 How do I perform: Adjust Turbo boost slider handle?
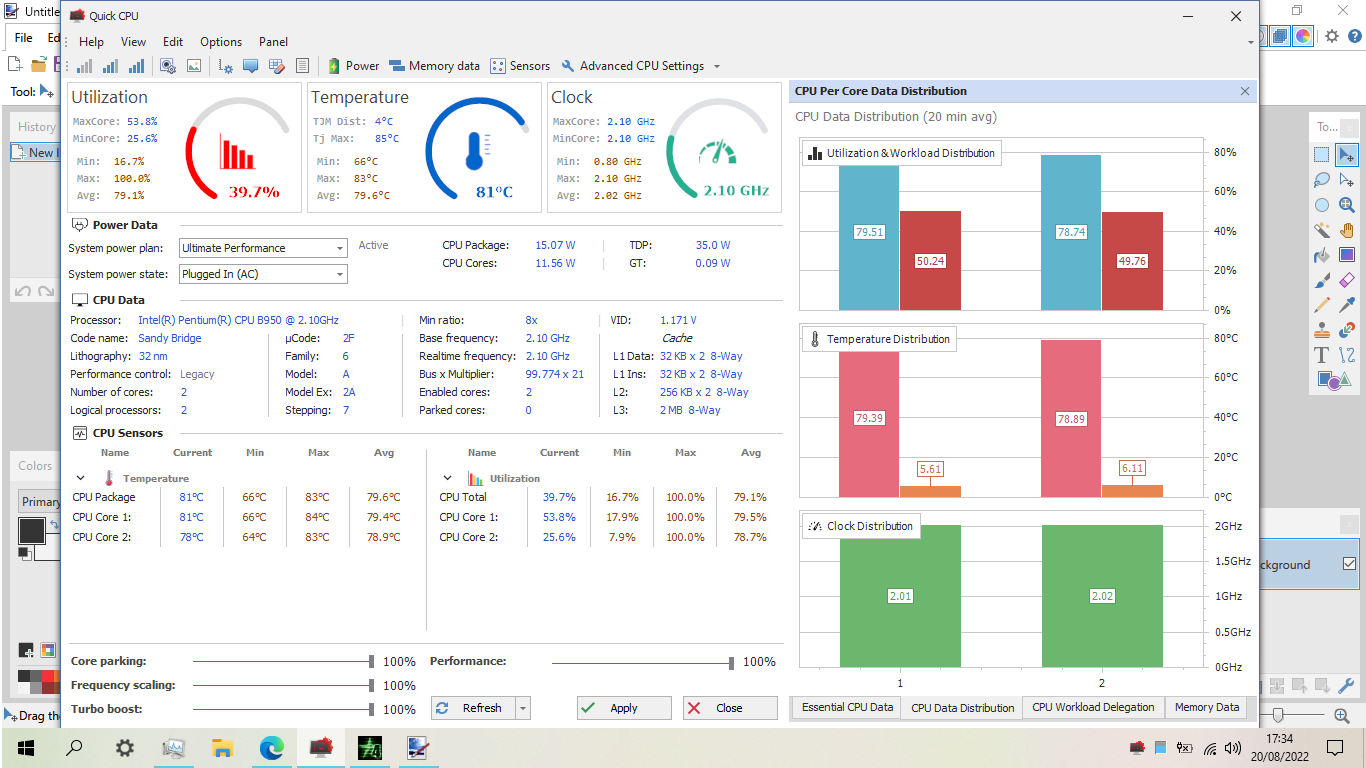(x=371, y=710)
